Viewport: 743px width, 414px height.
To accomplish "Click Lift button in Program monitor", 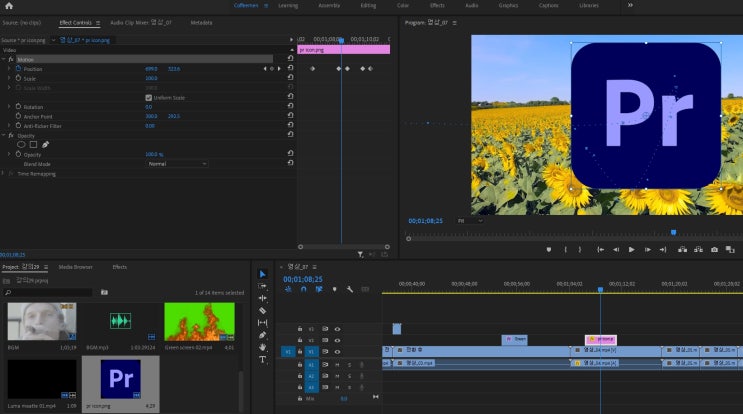I will tap(682, 250).
